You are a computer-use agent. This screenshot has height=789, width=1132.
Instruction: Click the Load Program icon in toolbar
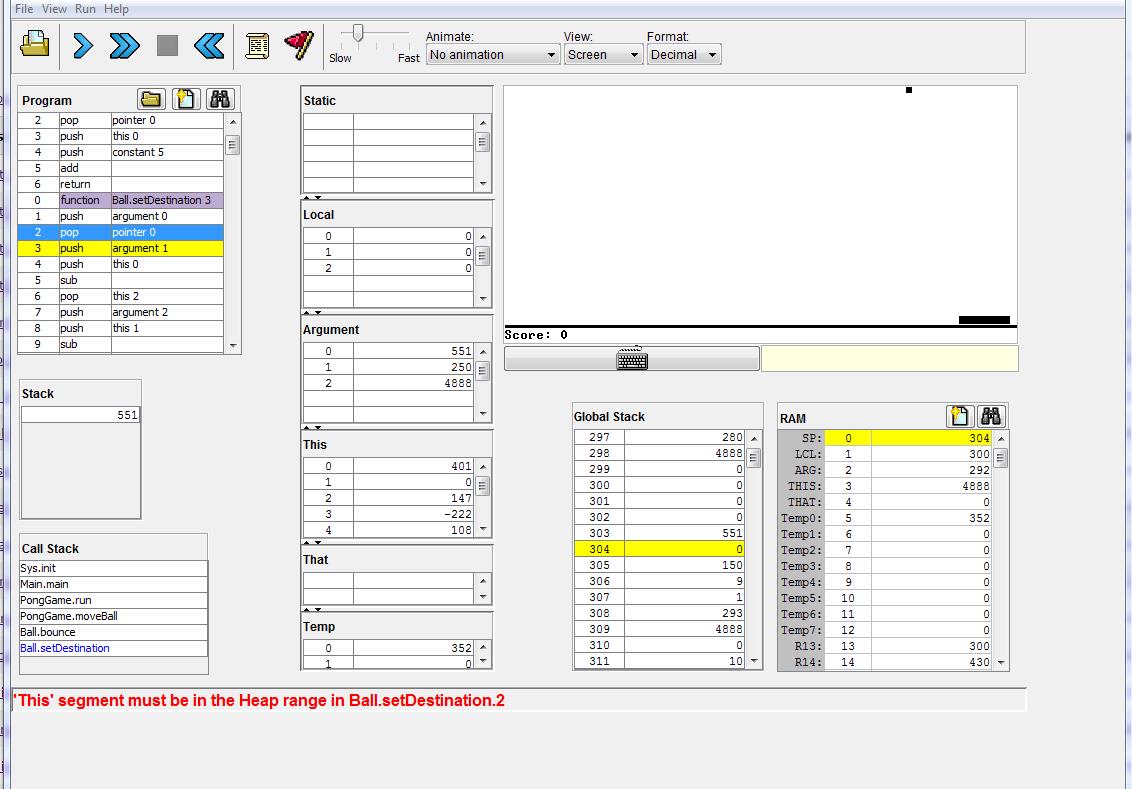click(x=36, y=45)
